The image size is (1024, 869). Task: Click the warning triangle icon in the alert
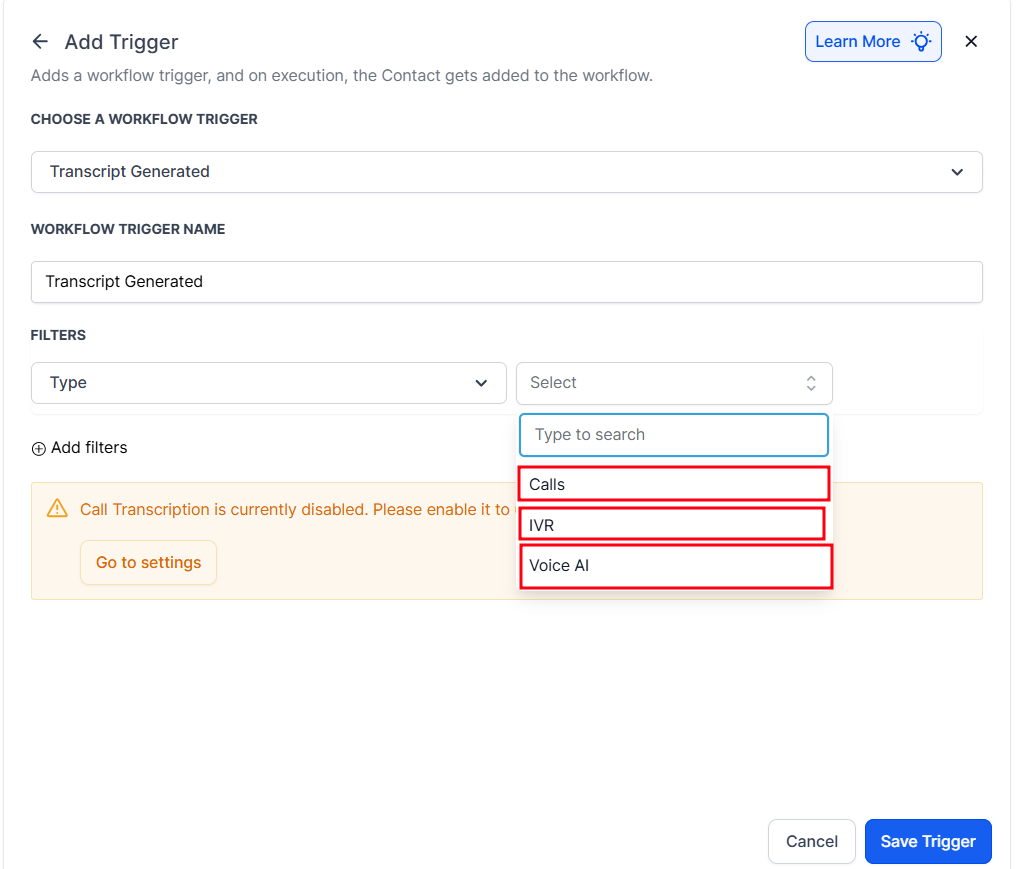(x=58, y=509)
